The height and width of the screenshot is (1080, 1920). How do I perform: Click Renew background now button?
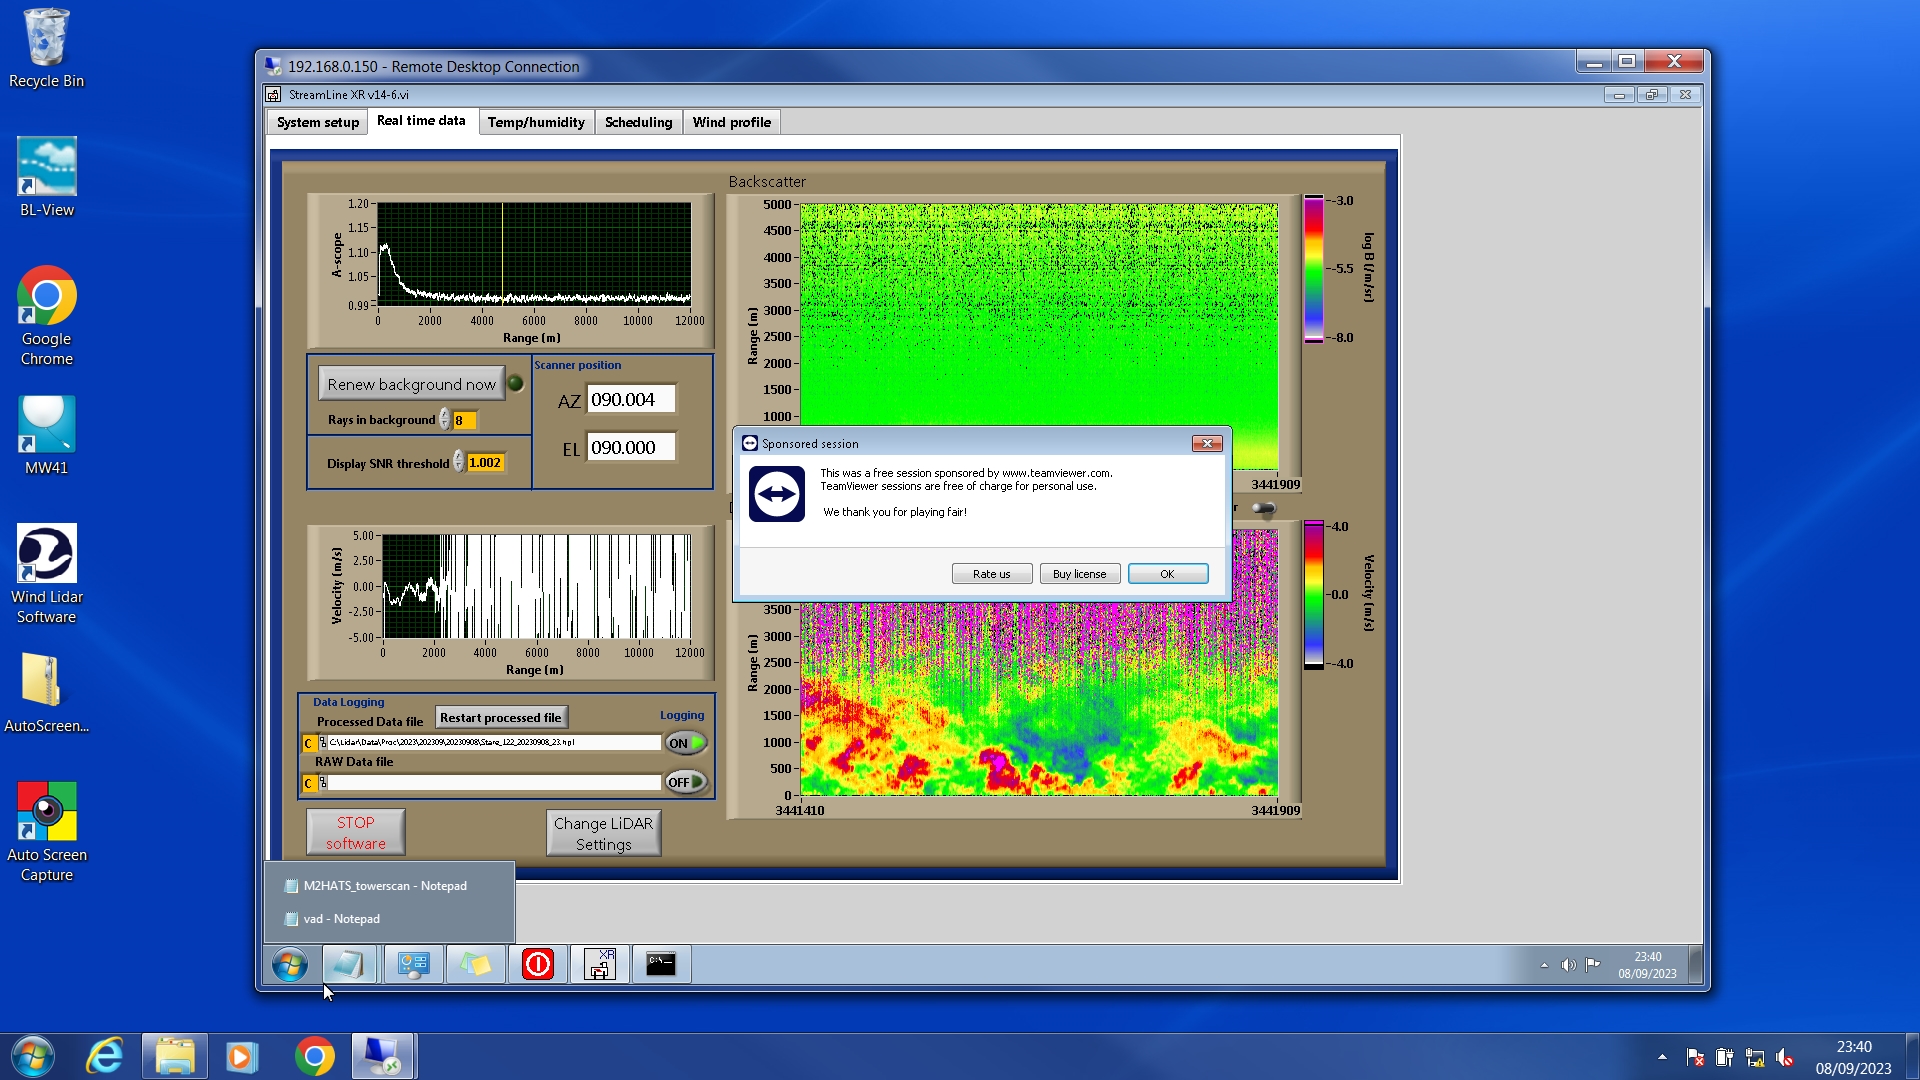tap(411, 384)
